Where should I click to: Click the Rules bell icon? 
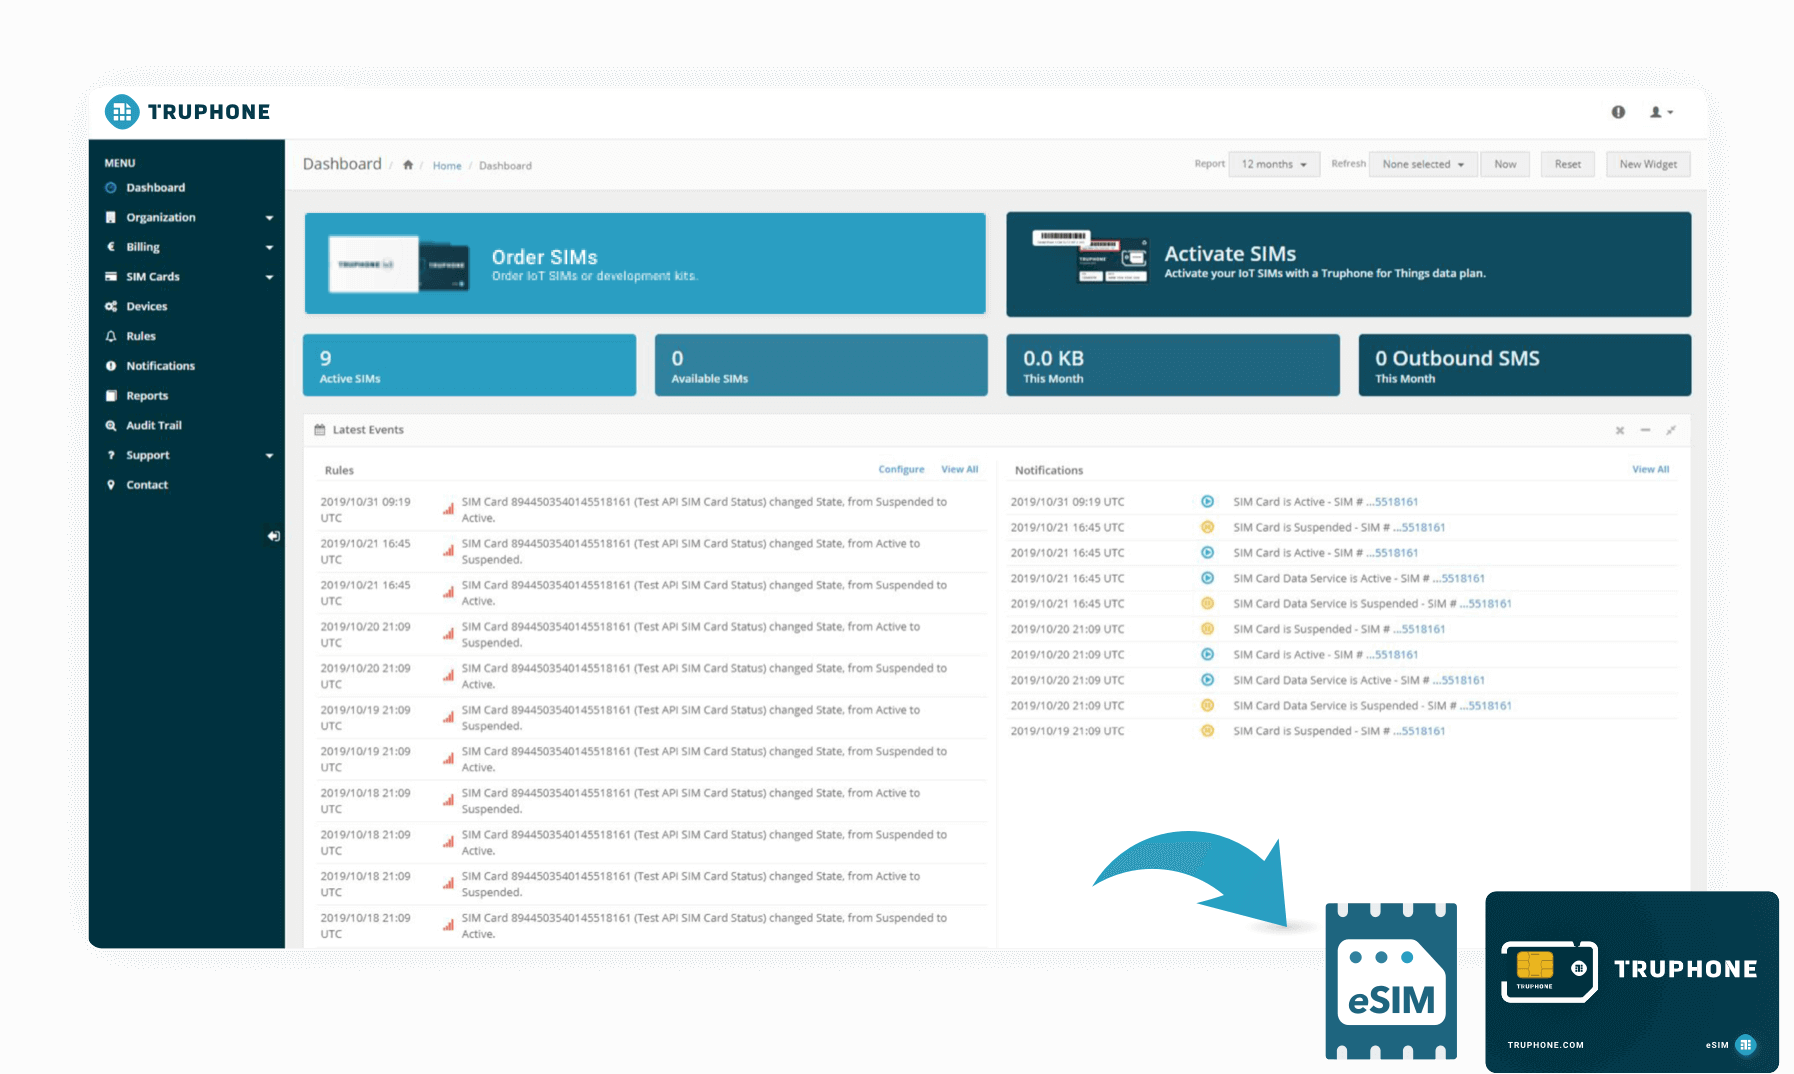[x=111, y=336]
